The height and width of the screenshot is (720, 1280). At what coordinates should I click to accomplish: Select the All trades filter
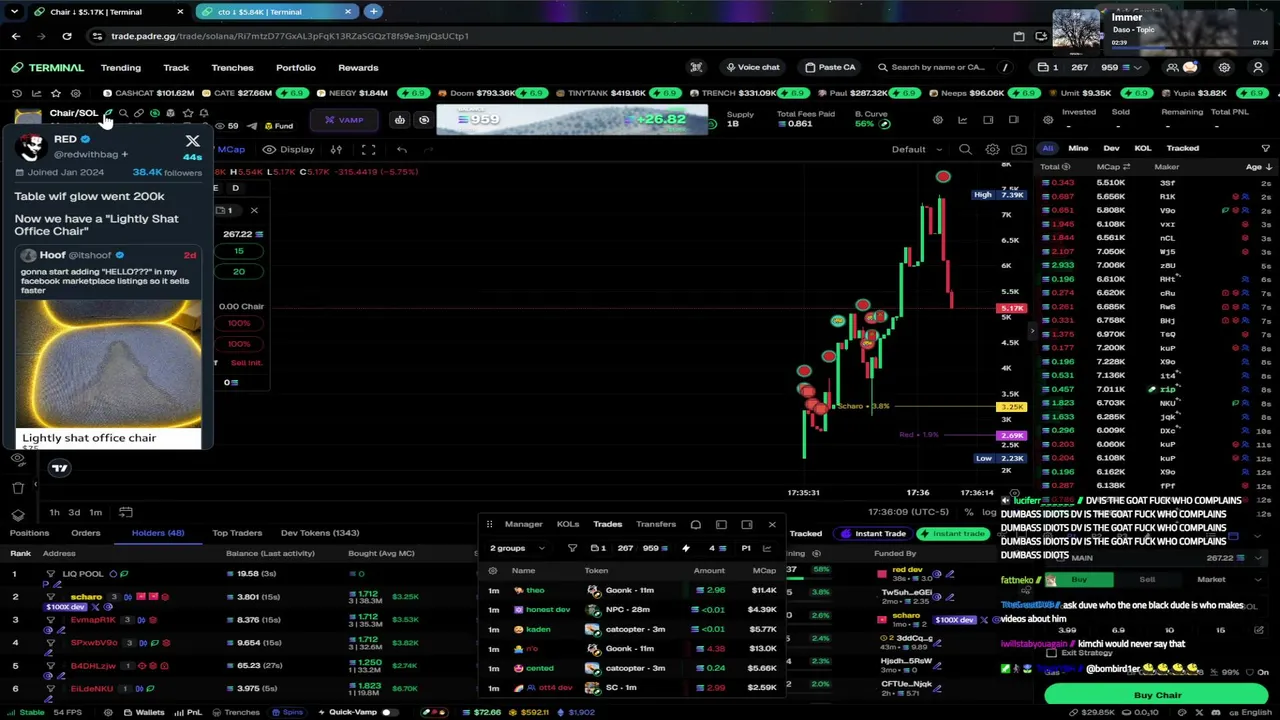pyautogui.click(x=1048, y=148)
